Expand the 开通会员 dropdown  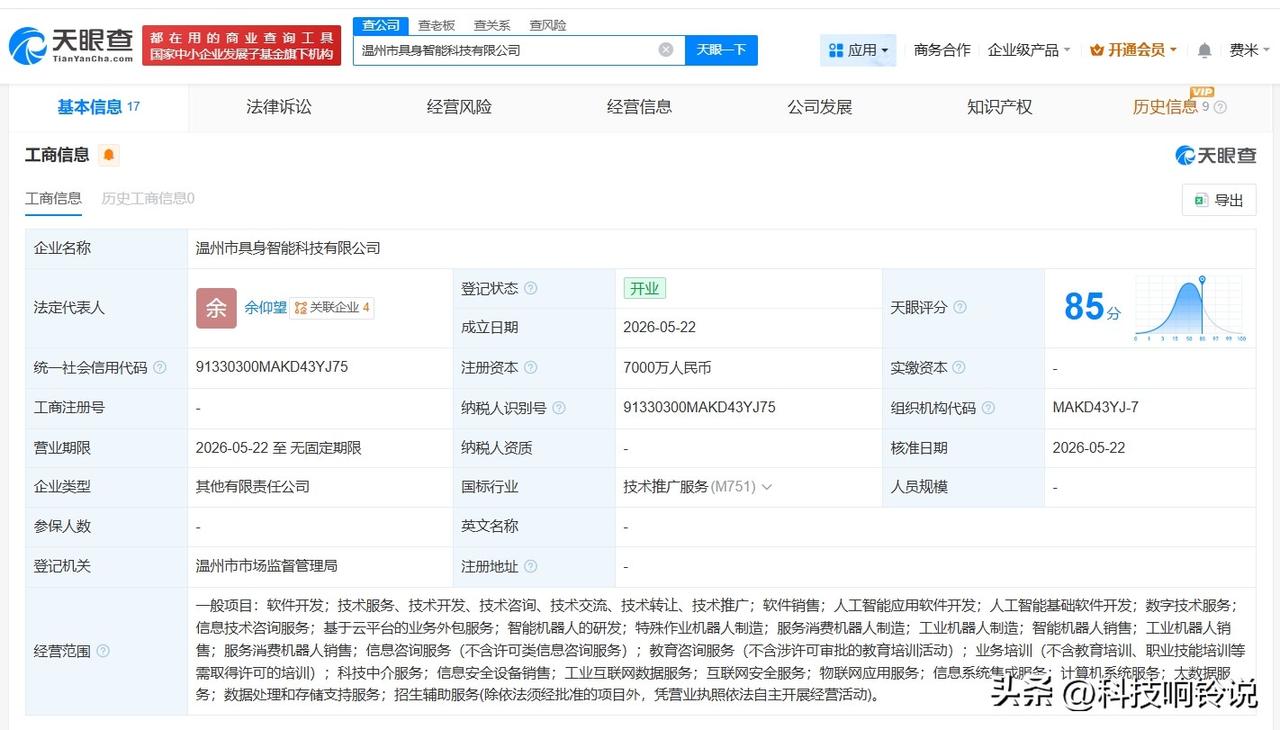point(1134,50)
